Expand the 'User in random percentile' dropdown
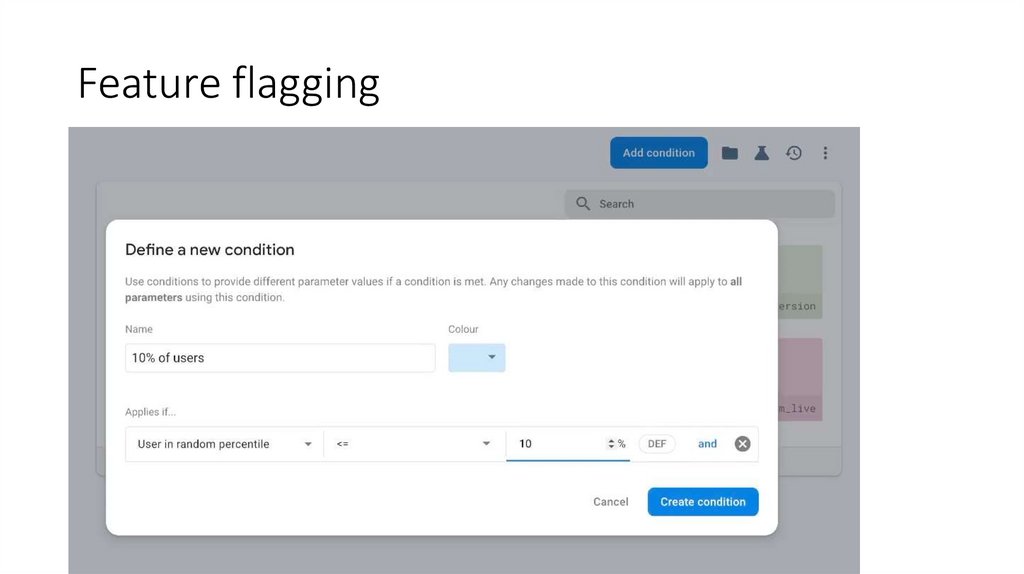Screen dimensions: 1024x574 (224, 444)
